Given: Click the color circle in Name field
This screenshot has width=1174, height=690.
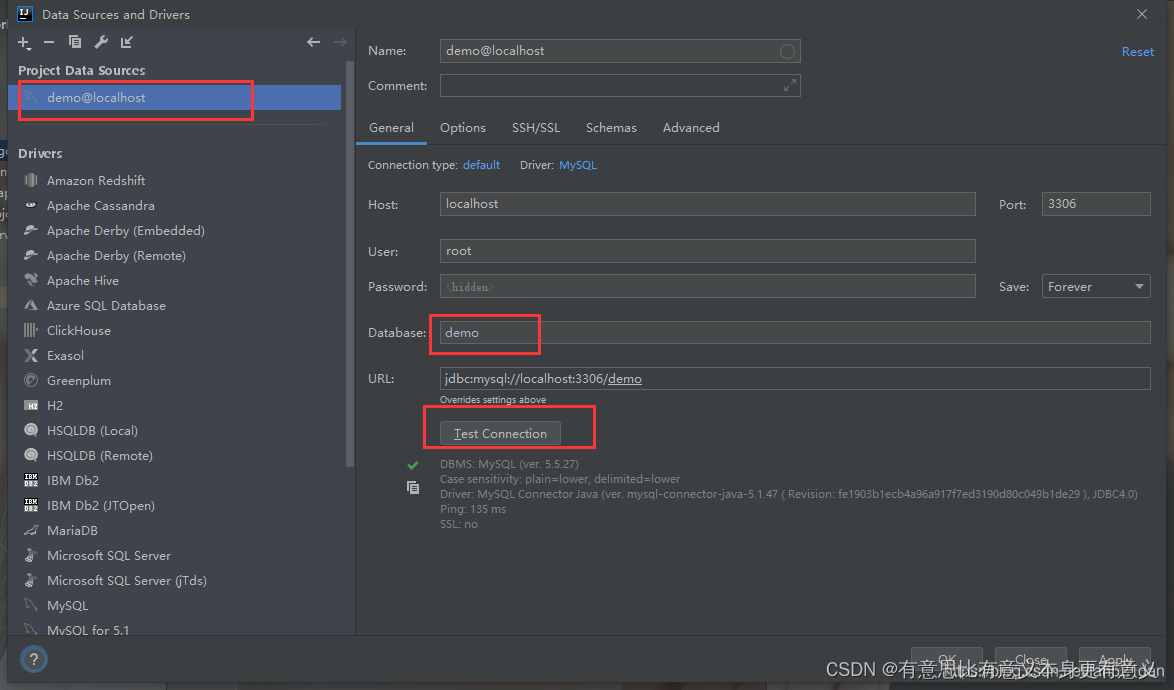Looking at the screenshot, I should (787, 51).
